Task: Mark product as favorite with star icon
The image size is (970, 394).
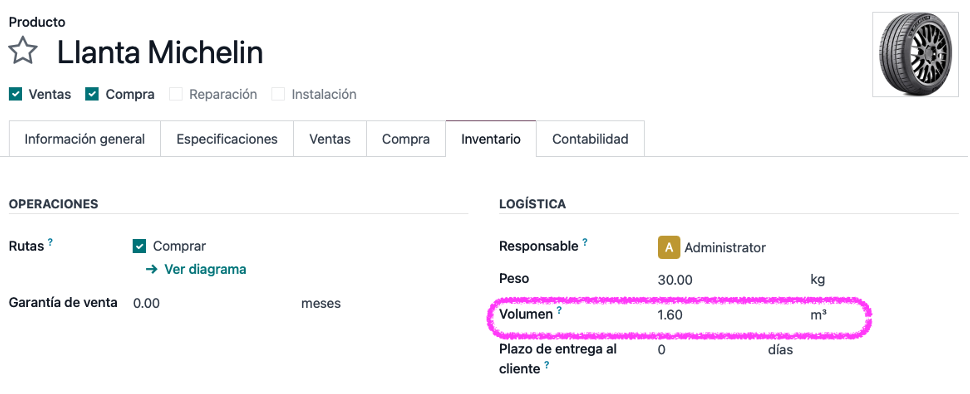Action: [23, 51]
